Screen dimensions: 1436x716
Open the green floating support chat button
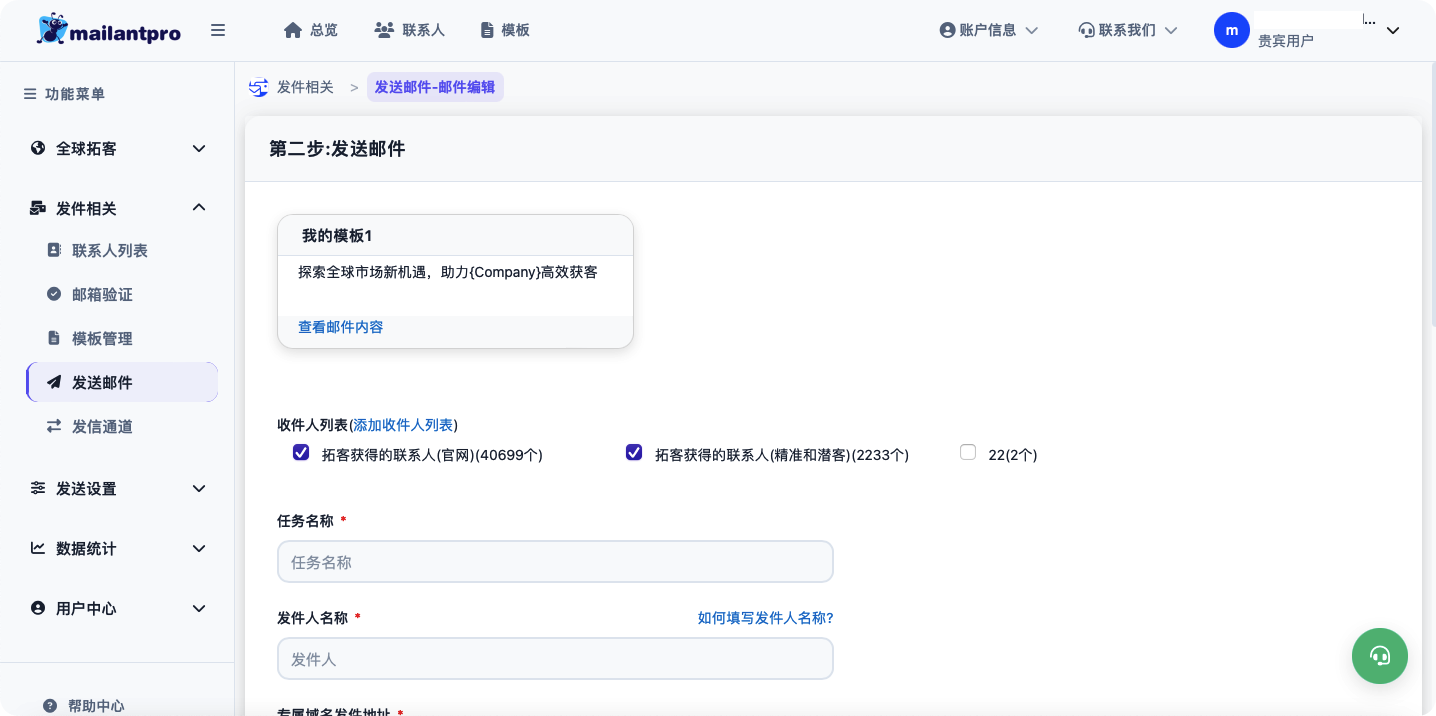(1380, 656)
